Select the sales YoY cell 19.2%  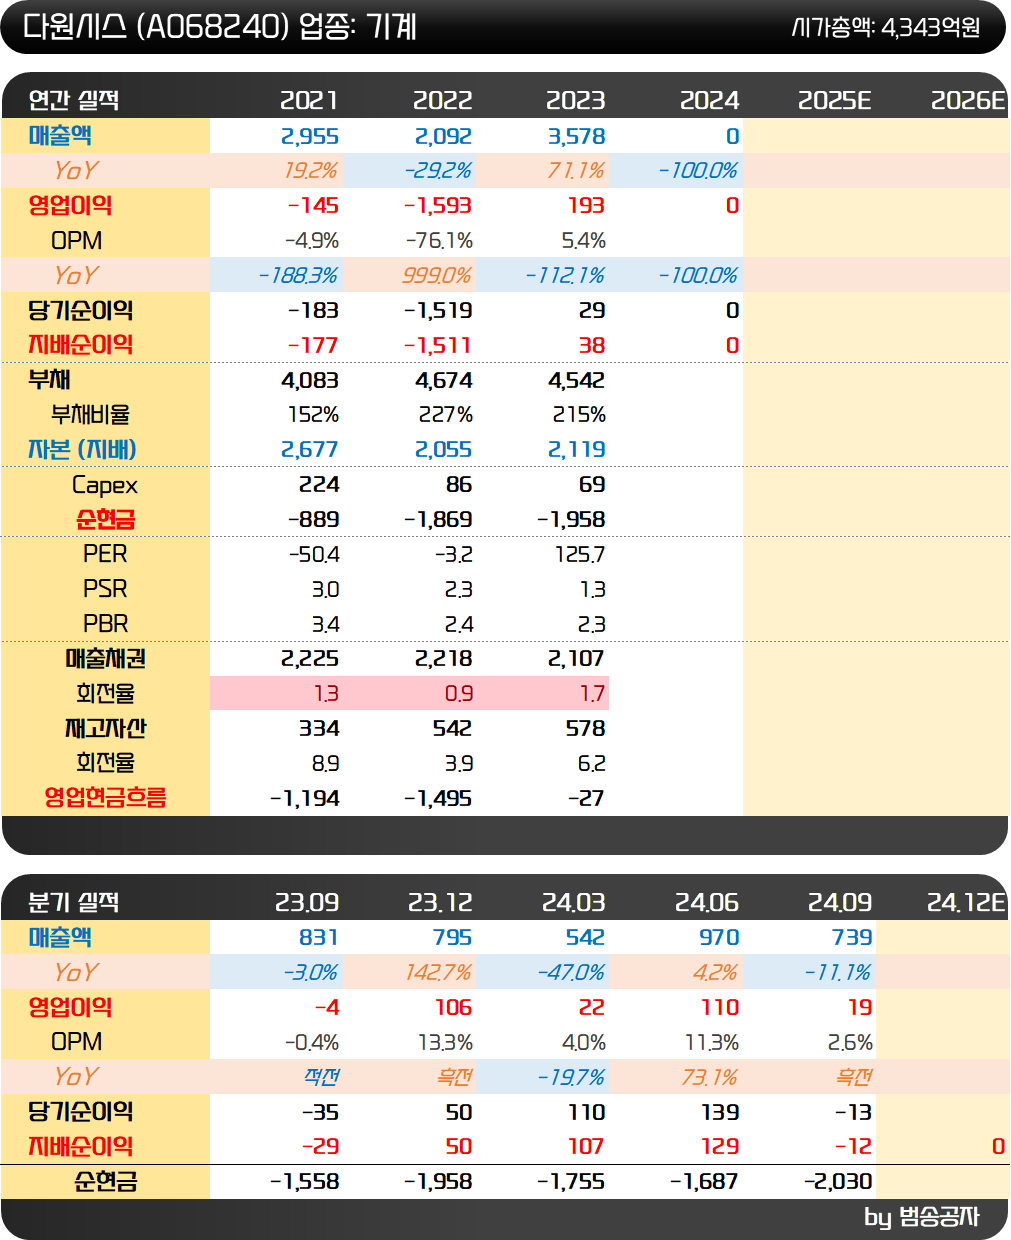(x=311, y=171)
